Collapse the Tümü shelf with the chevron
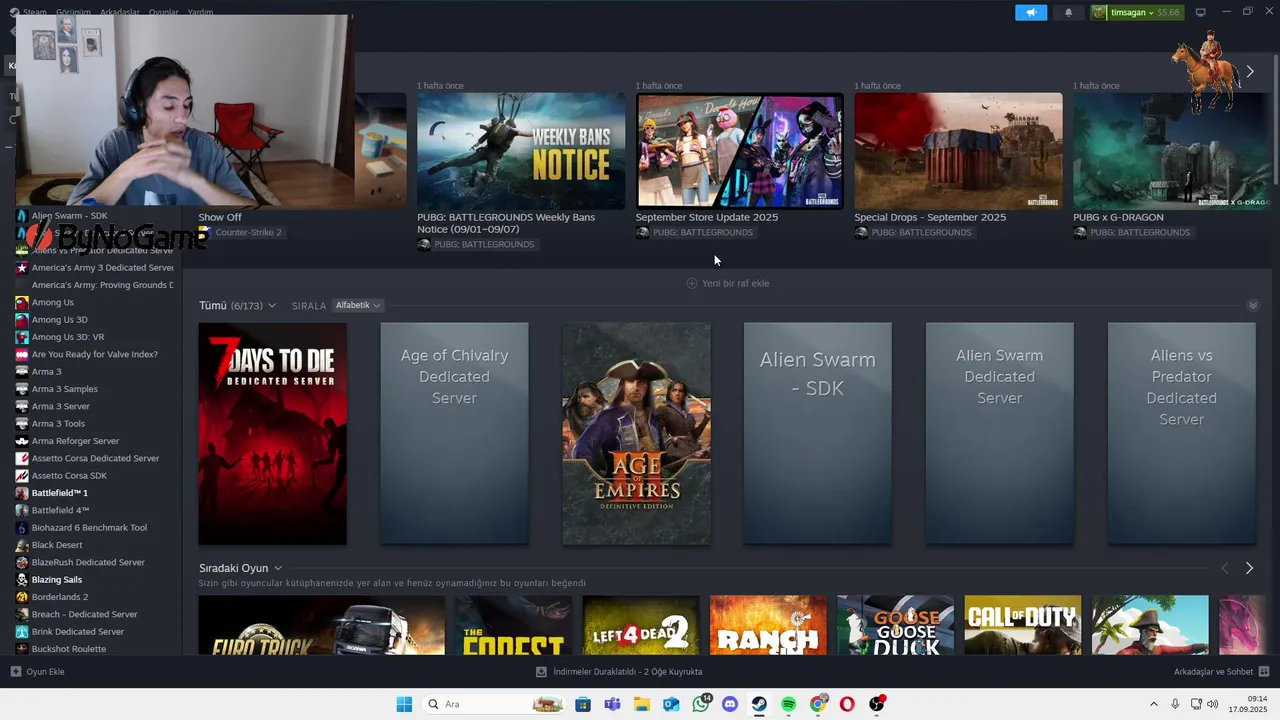The height and width of the screenshot is (720, 1280). click(1253, 305)
